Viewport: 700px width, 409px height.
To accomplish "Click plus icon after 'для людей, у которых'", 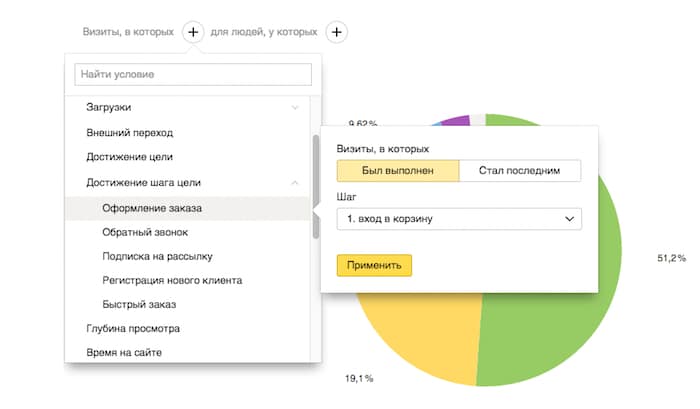I will 337,32.
